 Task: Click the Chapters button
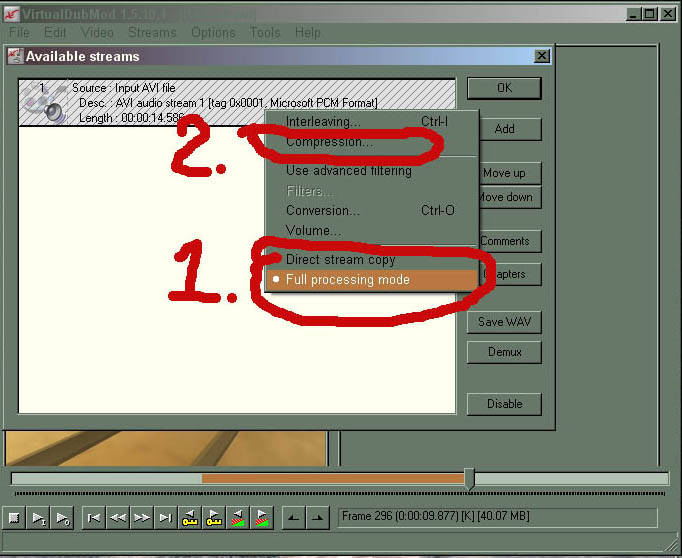tap(512, 274)
